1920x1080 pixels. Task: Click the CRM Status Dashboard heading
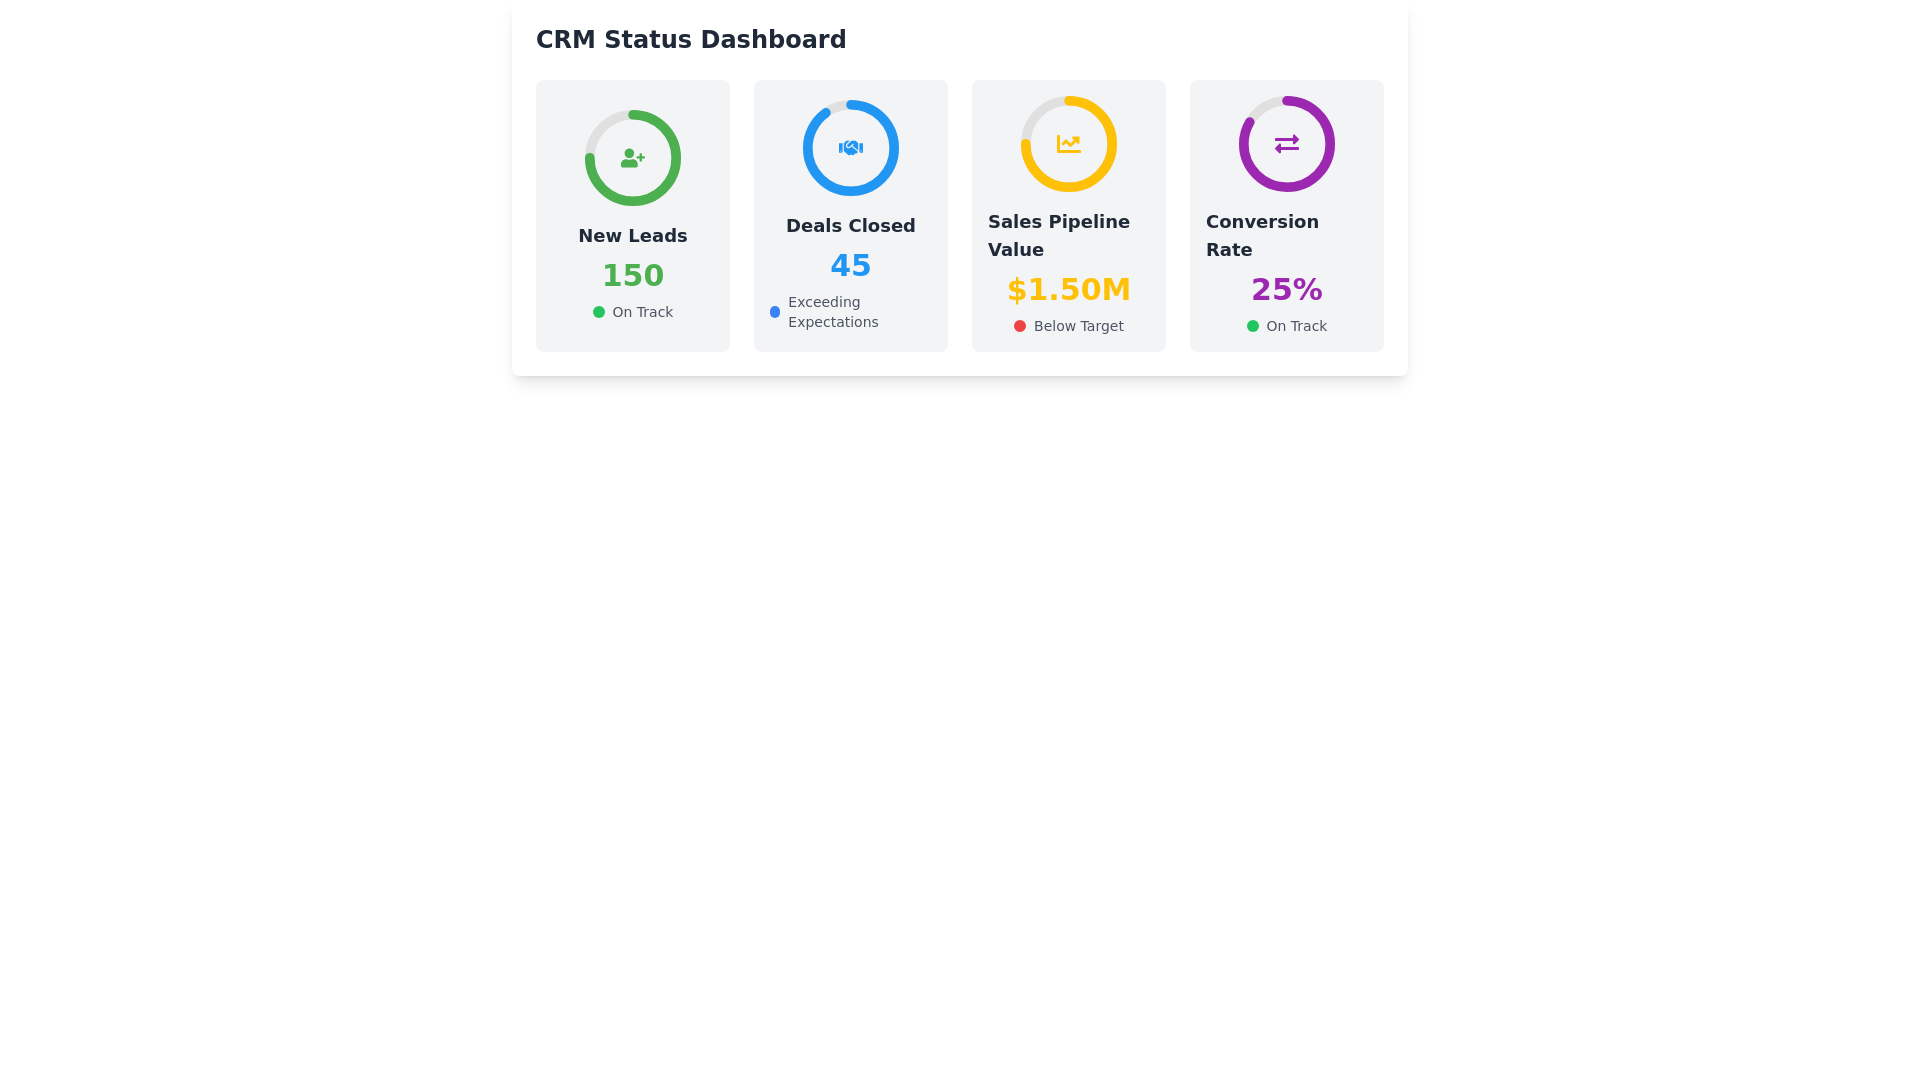point(691,40)
